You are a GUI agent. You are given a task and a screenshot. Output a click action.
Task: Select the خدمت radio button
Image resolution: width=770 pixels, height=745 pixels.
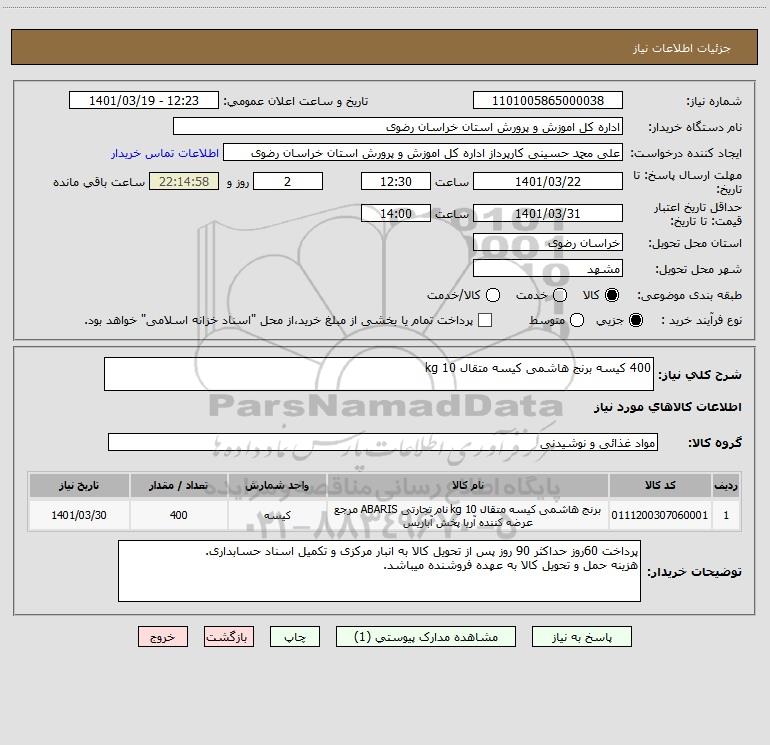point(560,295)
